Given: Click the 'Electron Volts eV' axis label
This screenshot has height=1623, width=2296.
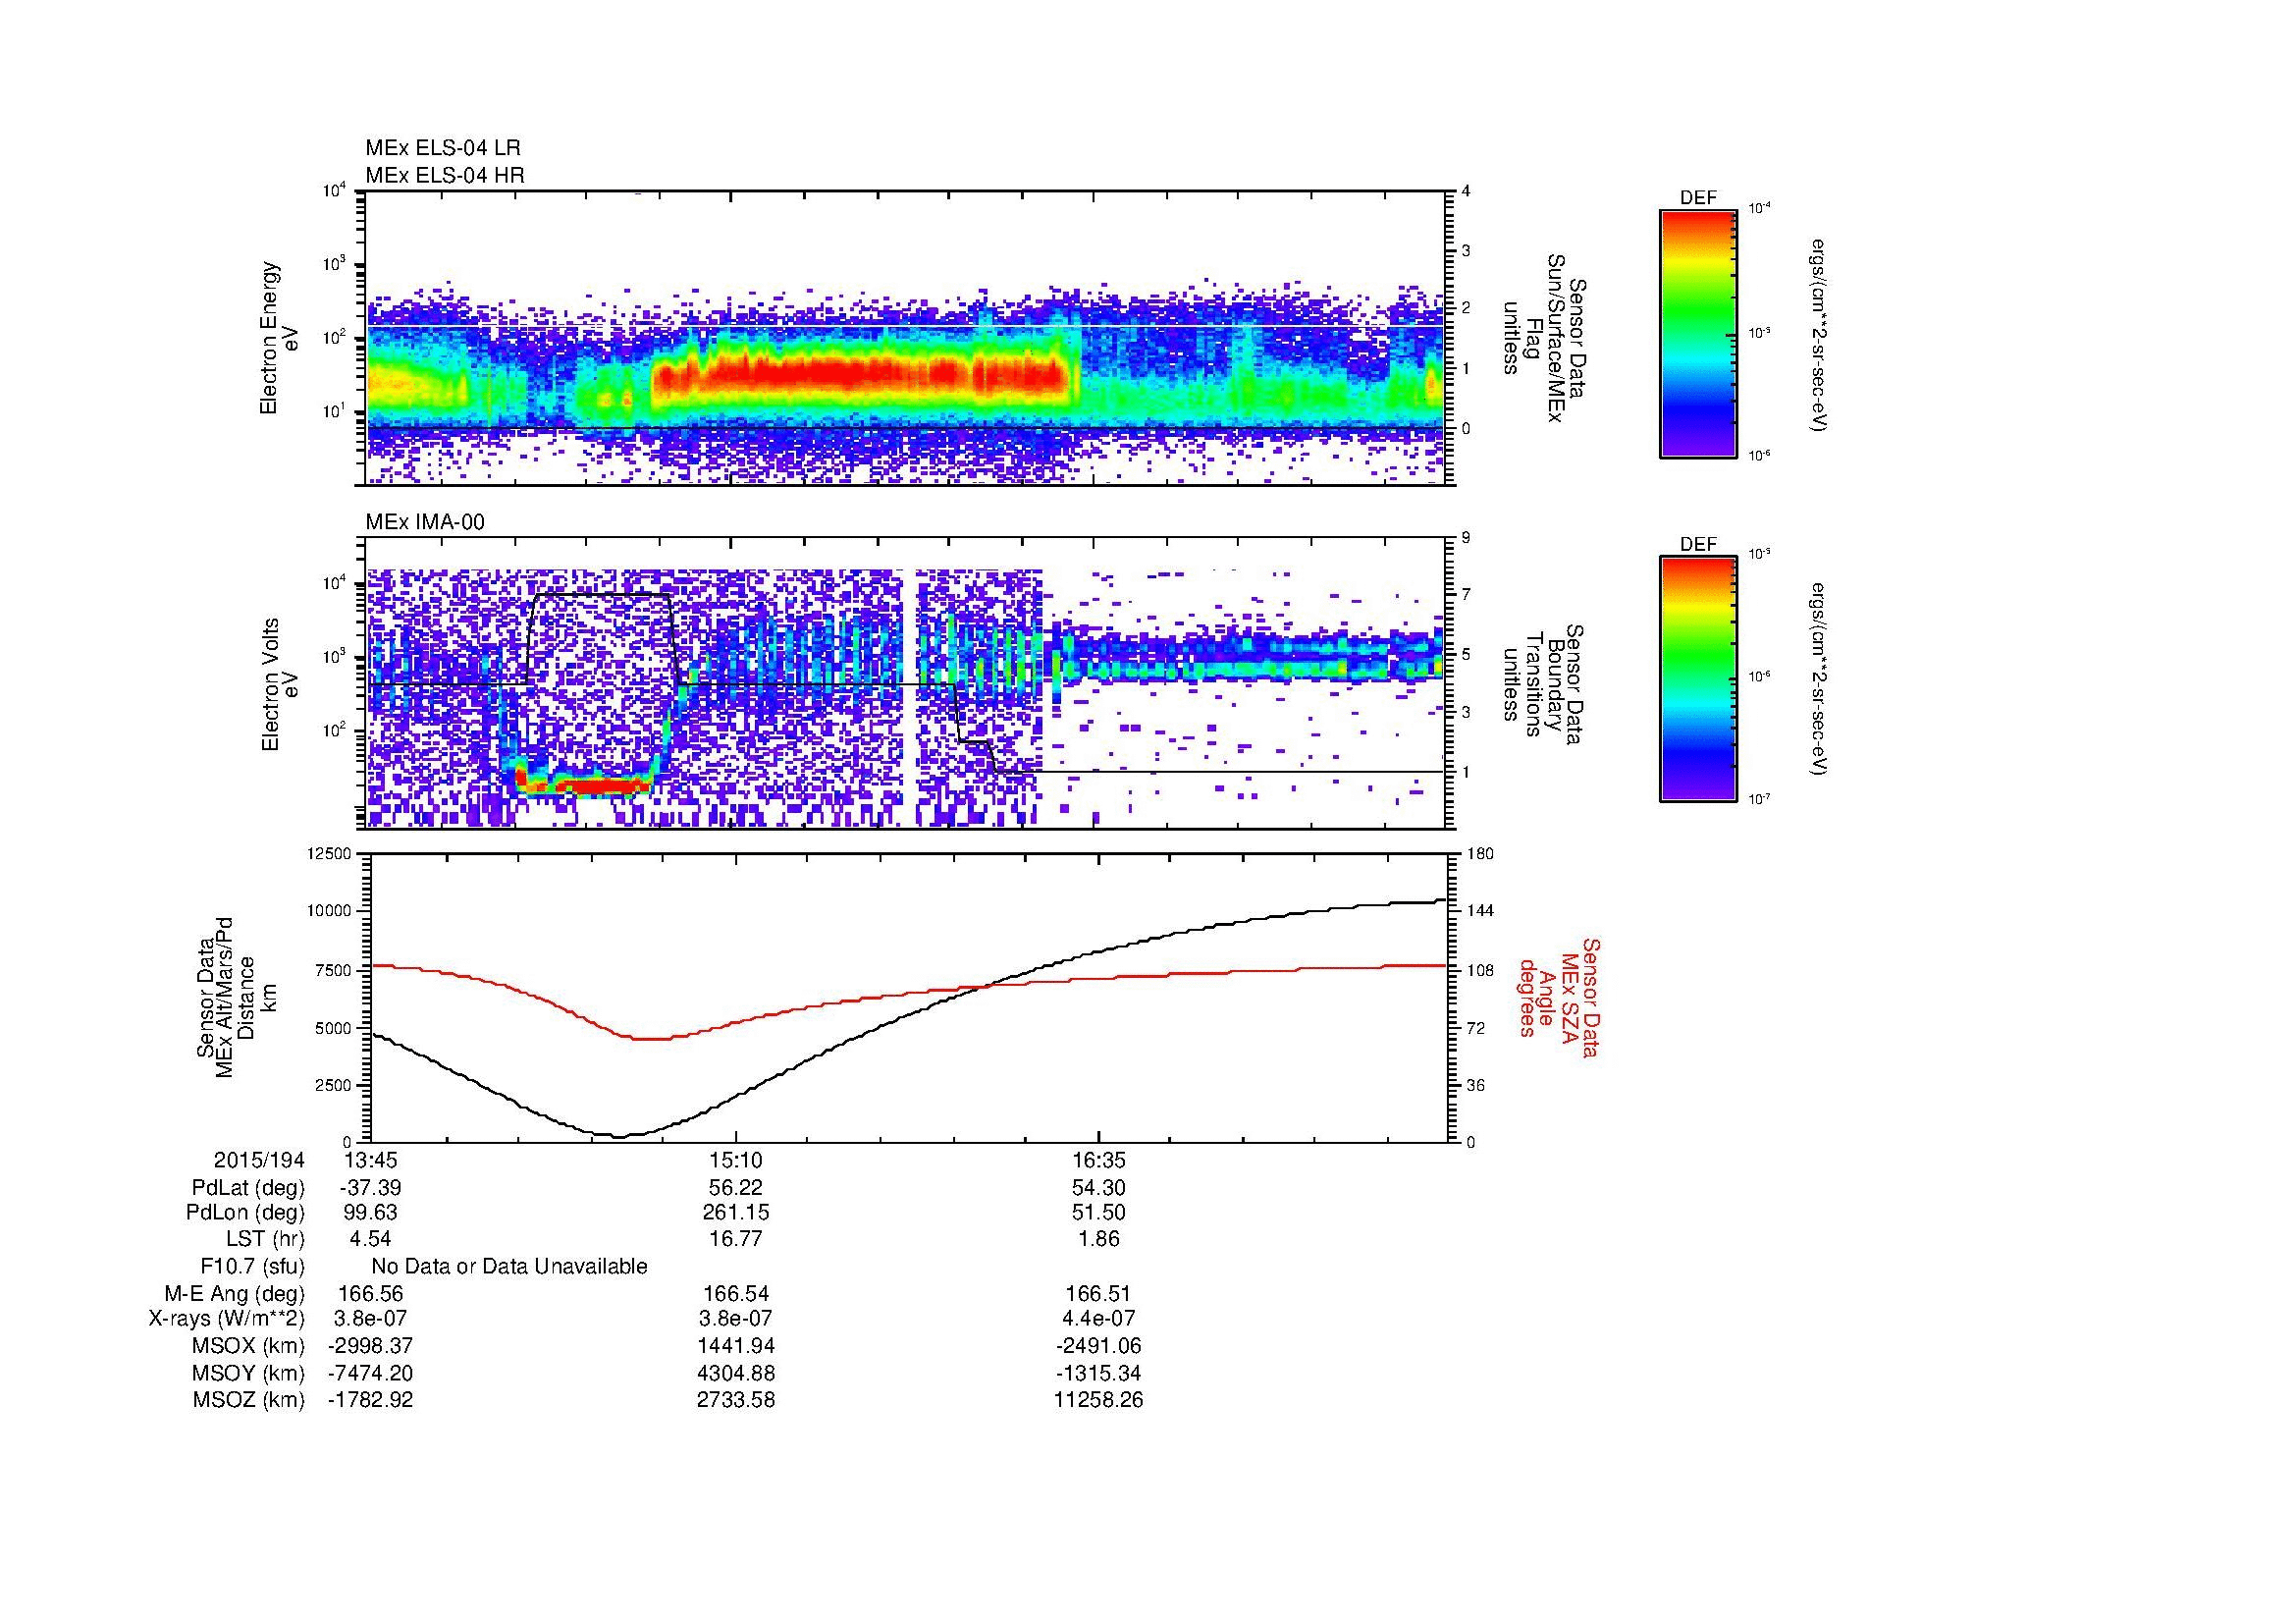Looking at the screenshot, I should [279, 684].
